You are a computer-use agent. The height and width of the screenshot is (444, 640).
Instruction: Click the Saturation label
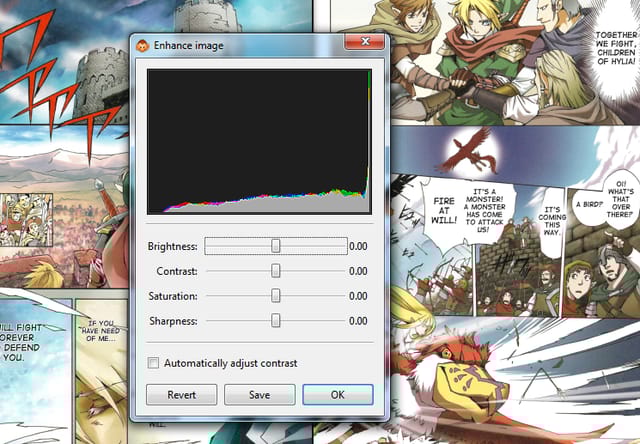(173, 296)
